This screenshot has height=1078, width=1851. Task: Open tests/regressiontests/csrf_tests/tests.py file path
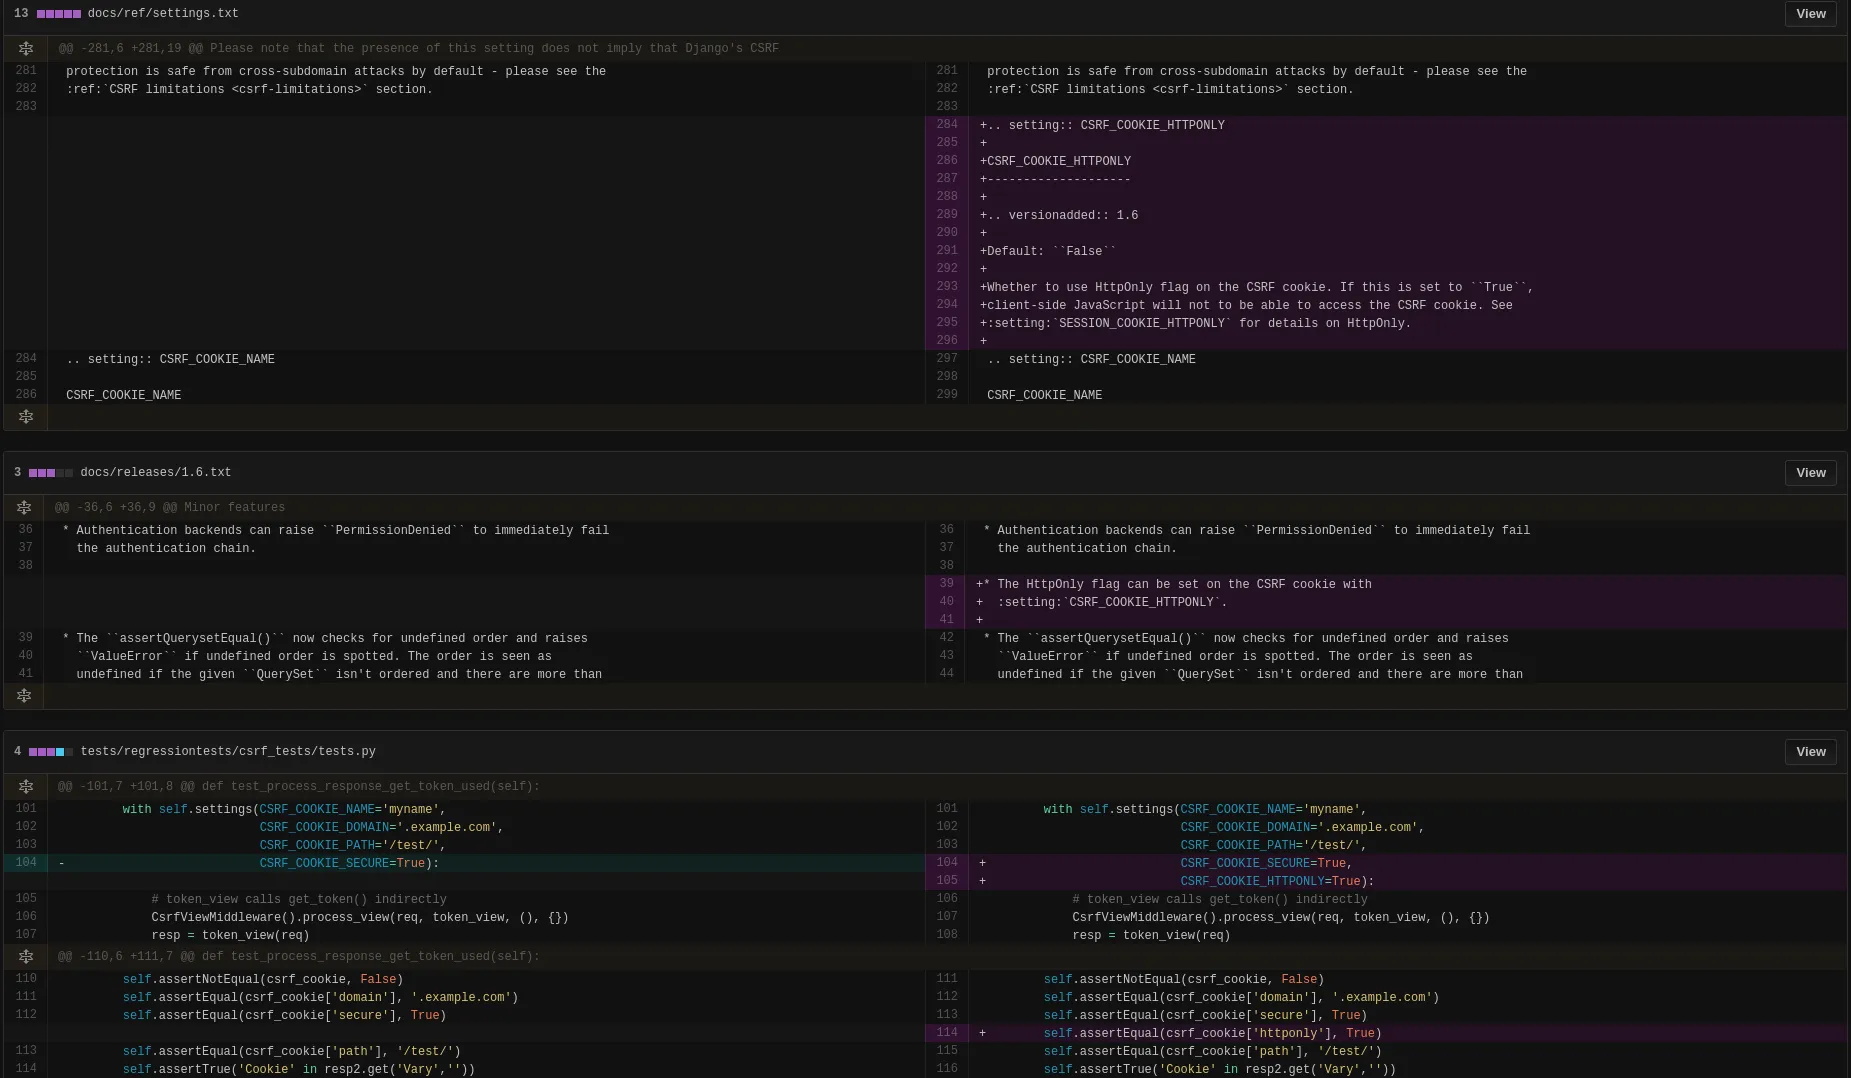pyautogui.click(x=228, y=752)
